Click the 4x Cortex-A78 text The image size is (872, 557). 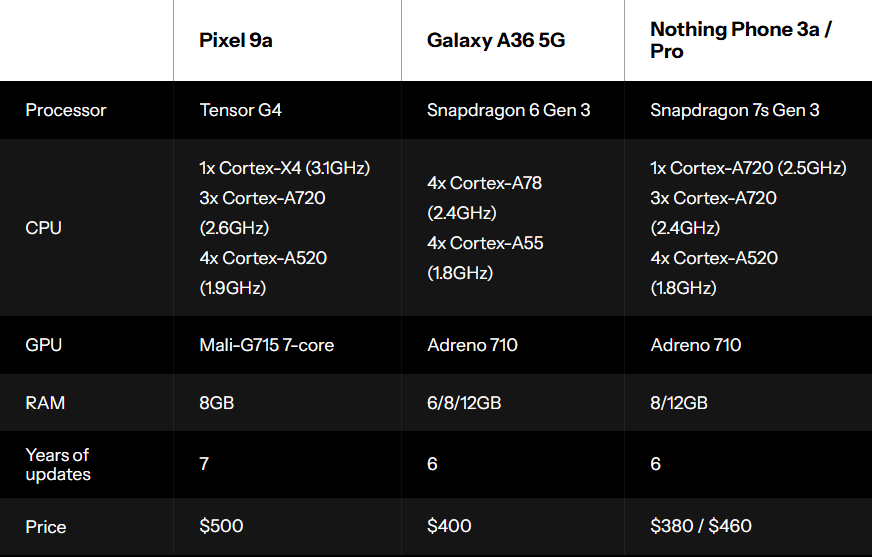pos(484,183)
